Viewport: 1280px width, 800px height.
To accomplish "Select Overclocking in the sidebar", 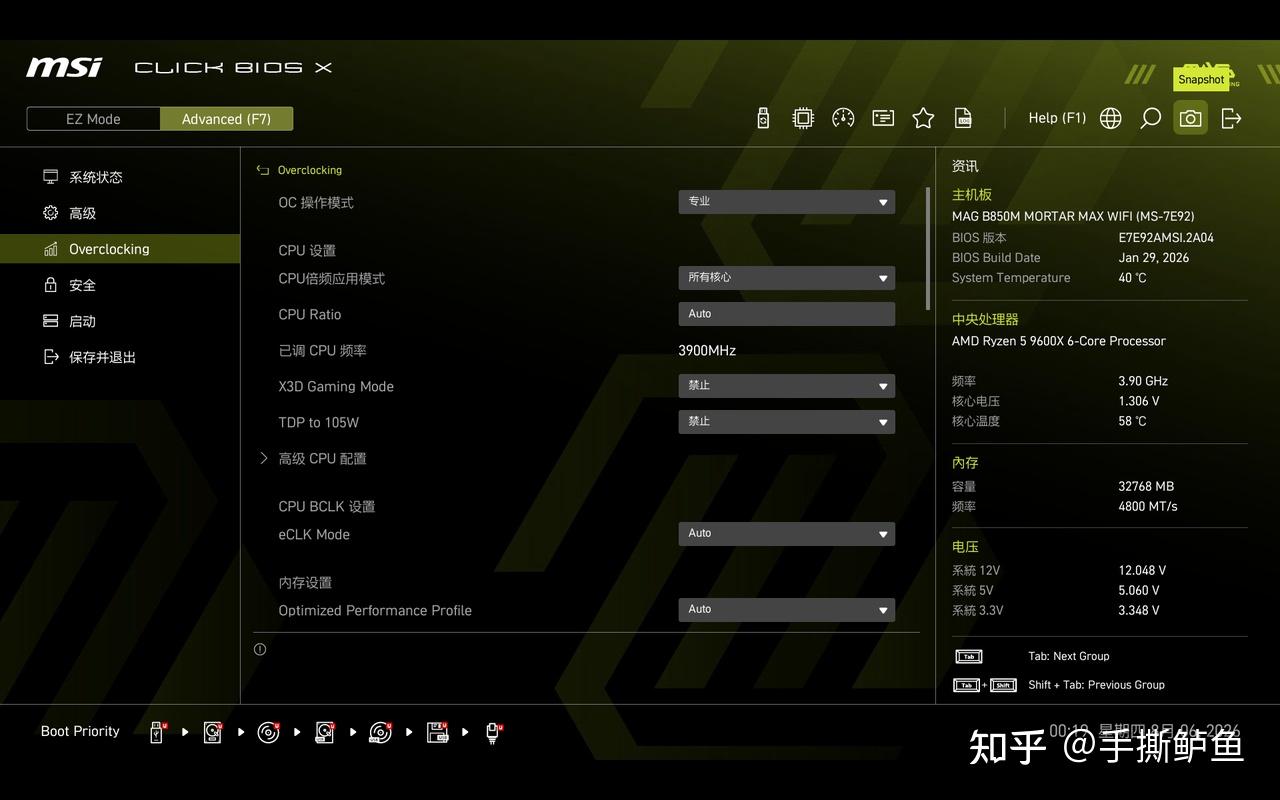I will (120, 249).
